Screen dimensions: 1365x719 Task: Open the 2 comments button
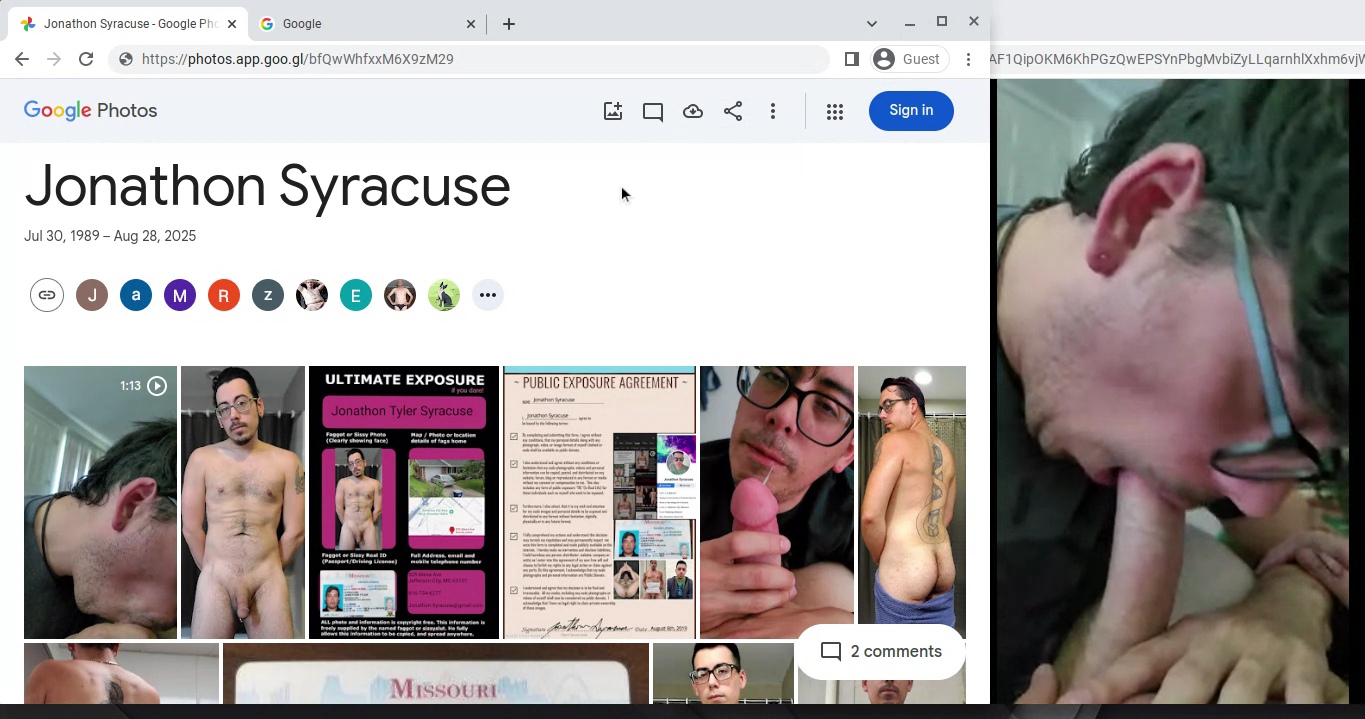[x=881, y=651]
